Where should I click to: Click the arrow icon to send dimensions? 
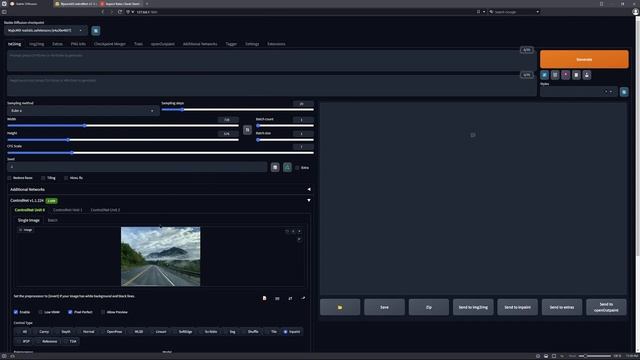coord(303,298)
